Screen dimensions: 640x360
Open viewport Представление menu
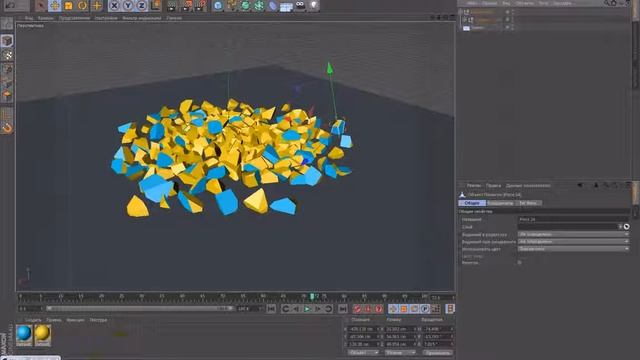click(74, 18)
